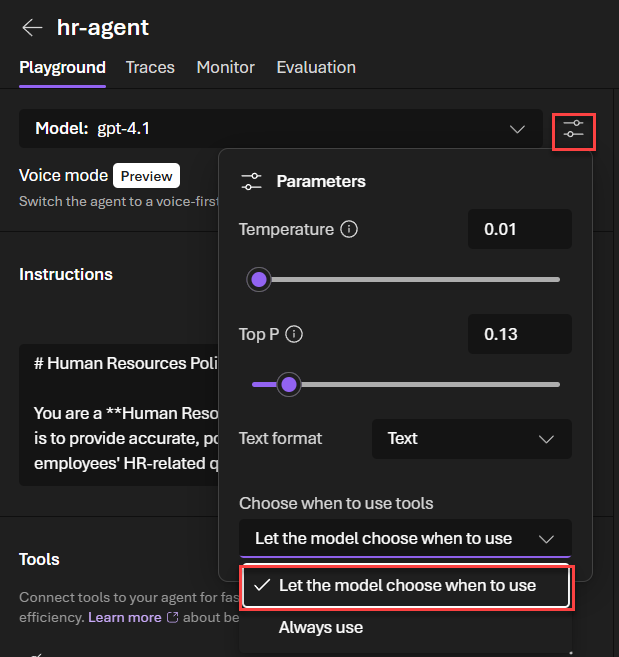Image resolution: width=619 pixels, height=657 pixels.
Task: Click the Top P info icon
Action: pos(295,335)
